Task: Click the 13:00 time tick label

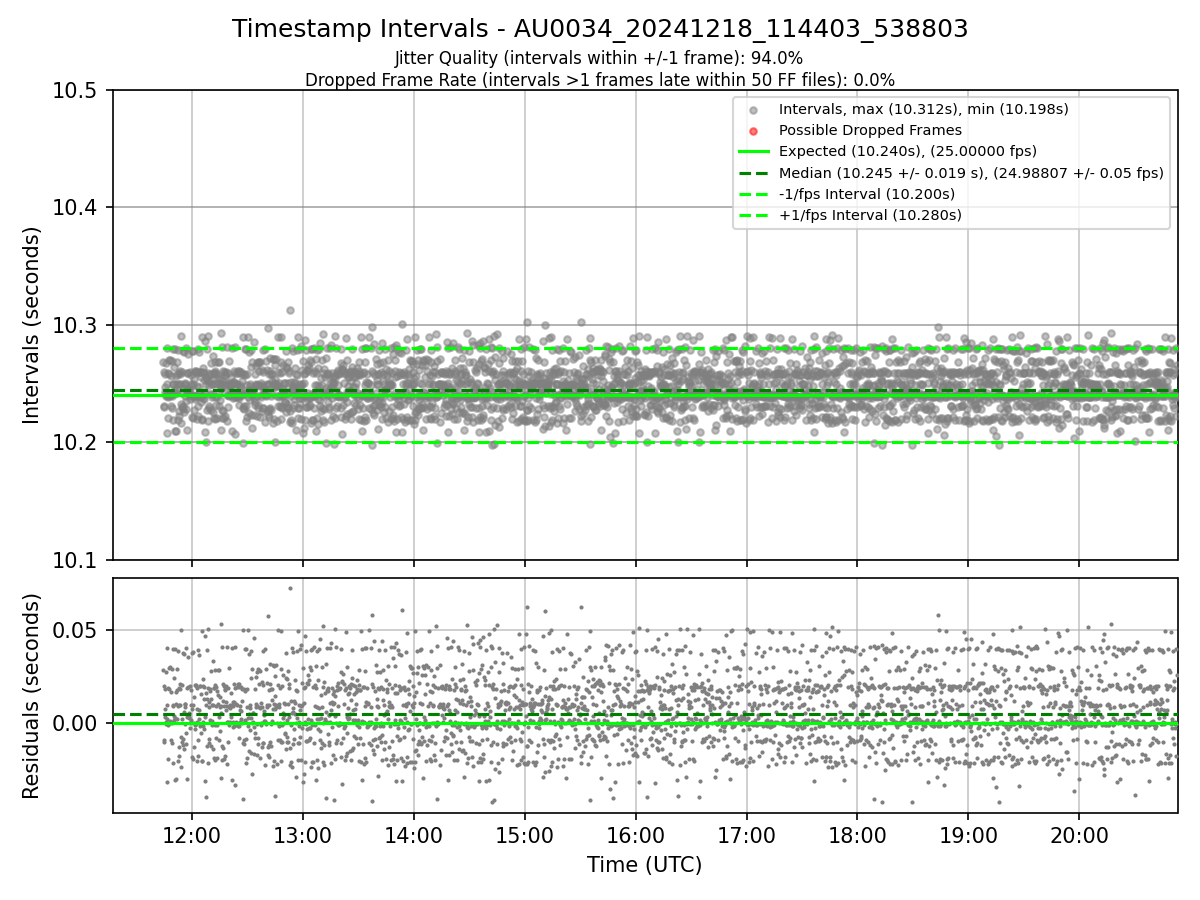Action: 303,836
